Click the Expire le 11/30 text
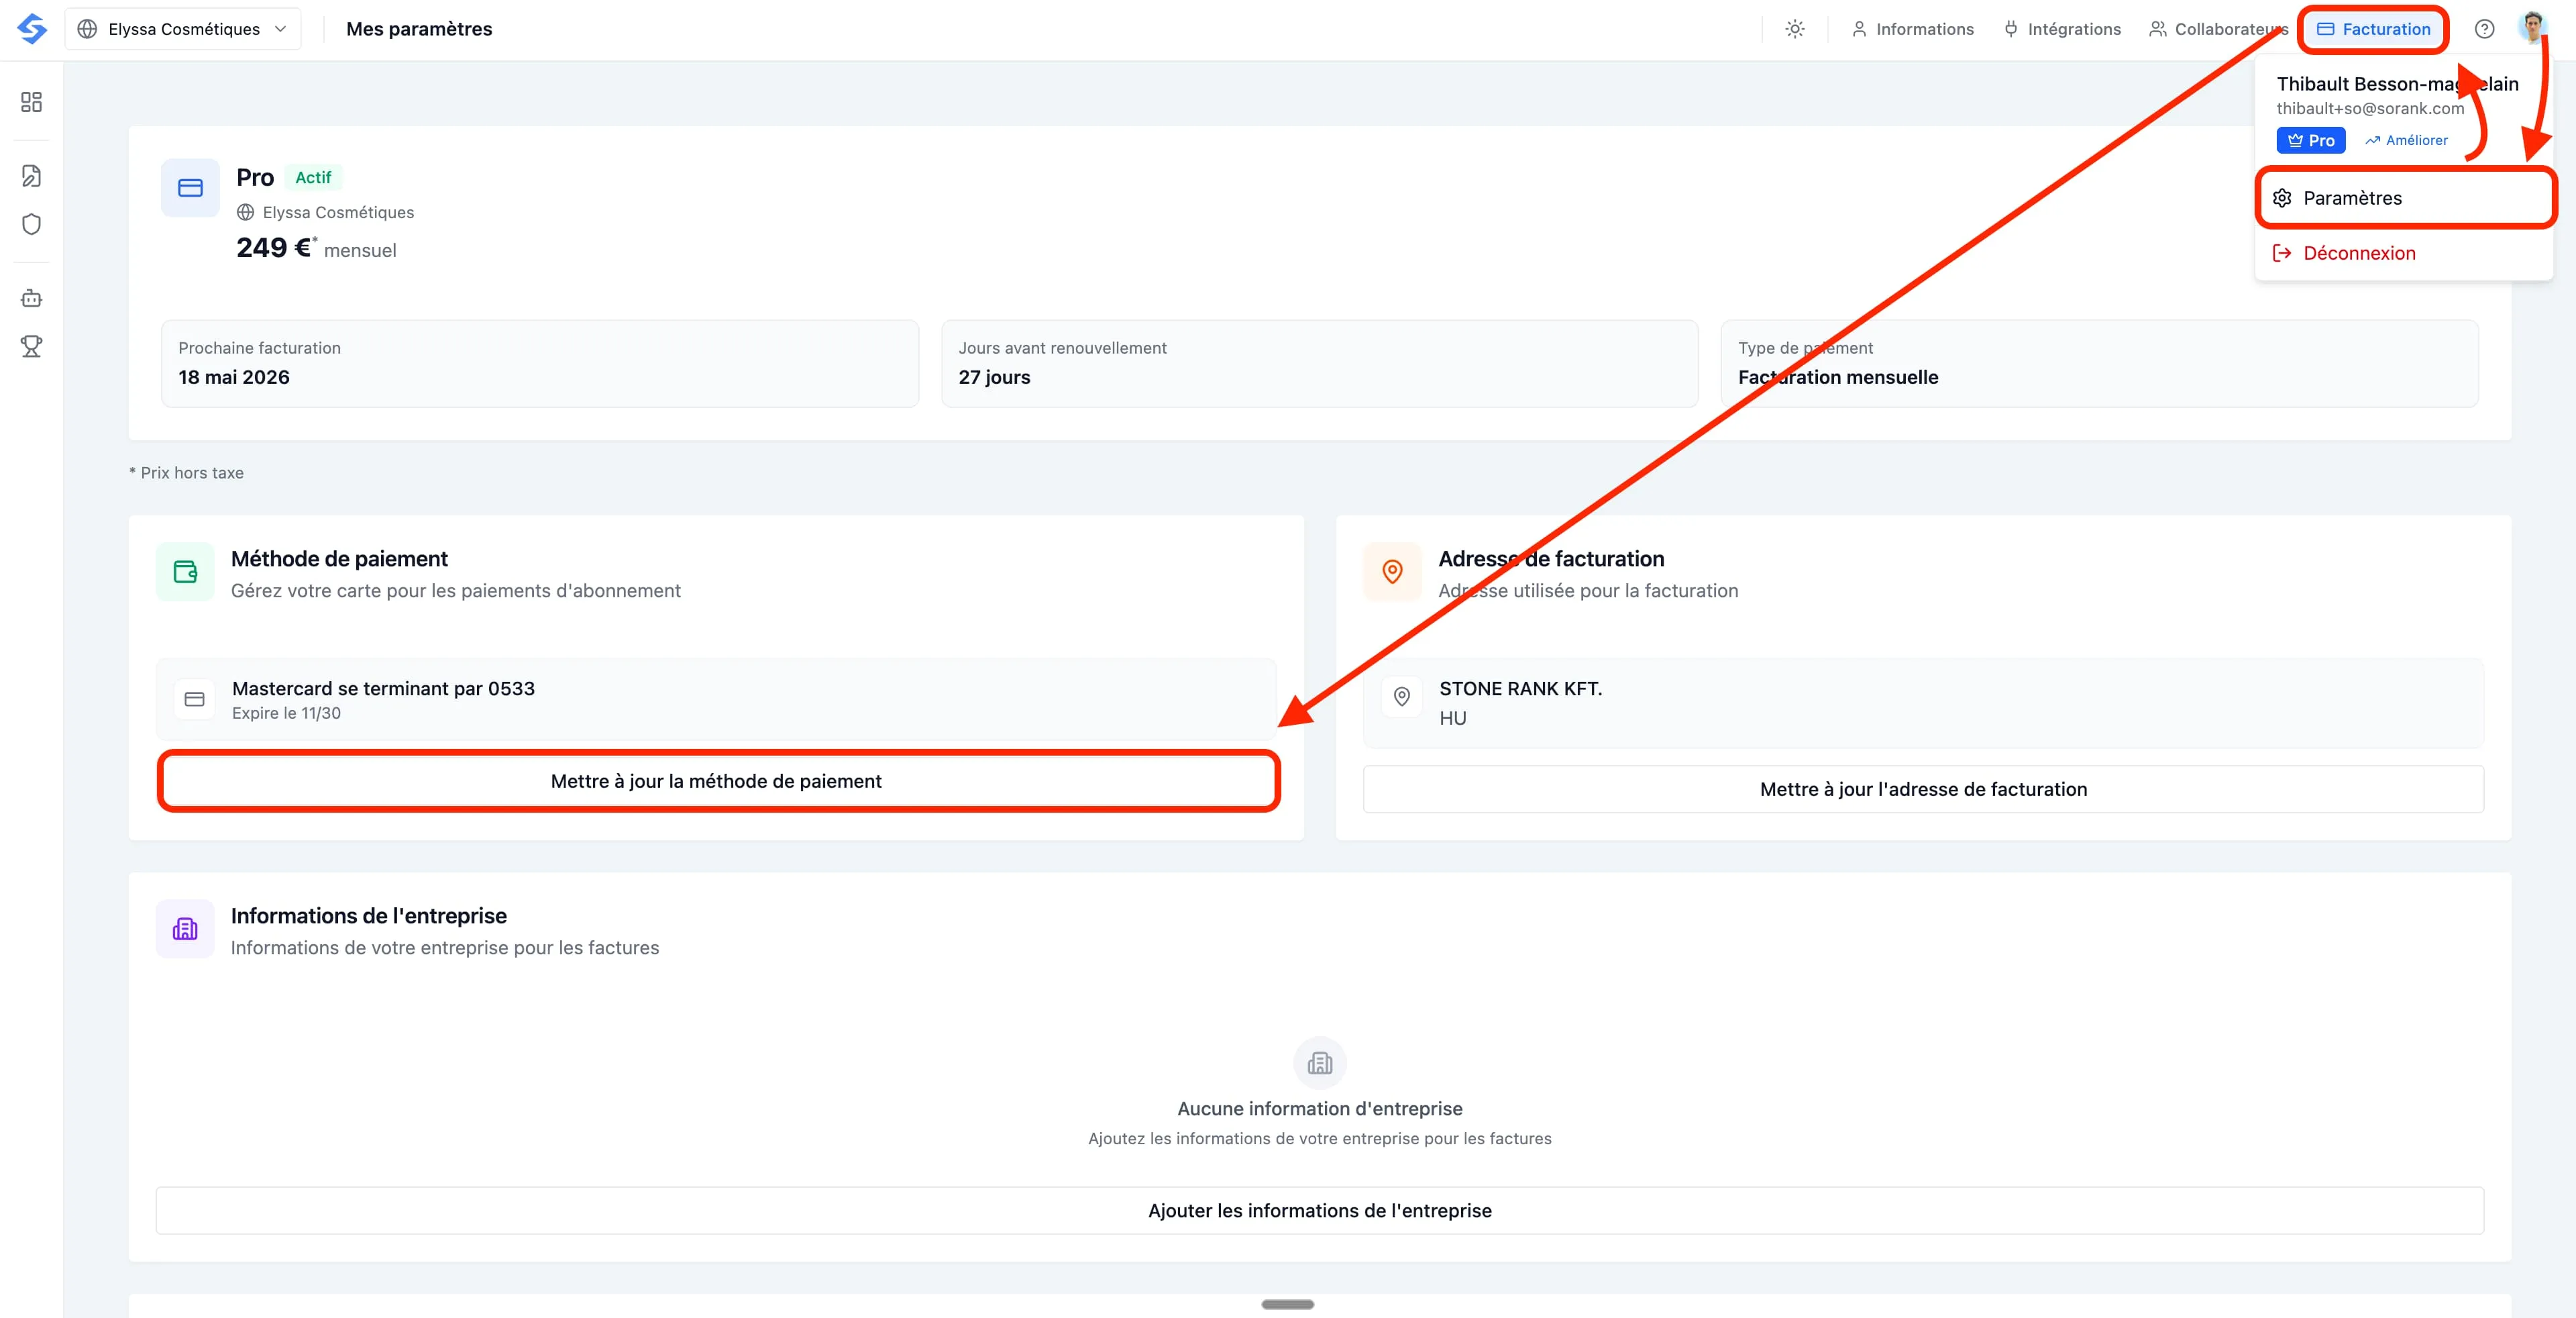2576x1318 pixels. (286, 713)
